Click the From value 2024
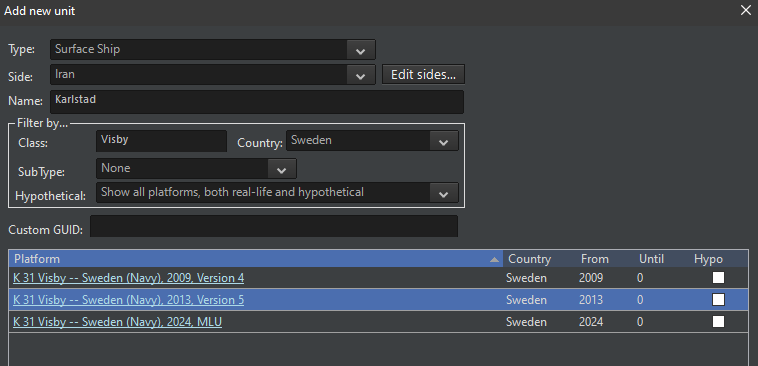This screenshot has width=758, height=366. 591,322
